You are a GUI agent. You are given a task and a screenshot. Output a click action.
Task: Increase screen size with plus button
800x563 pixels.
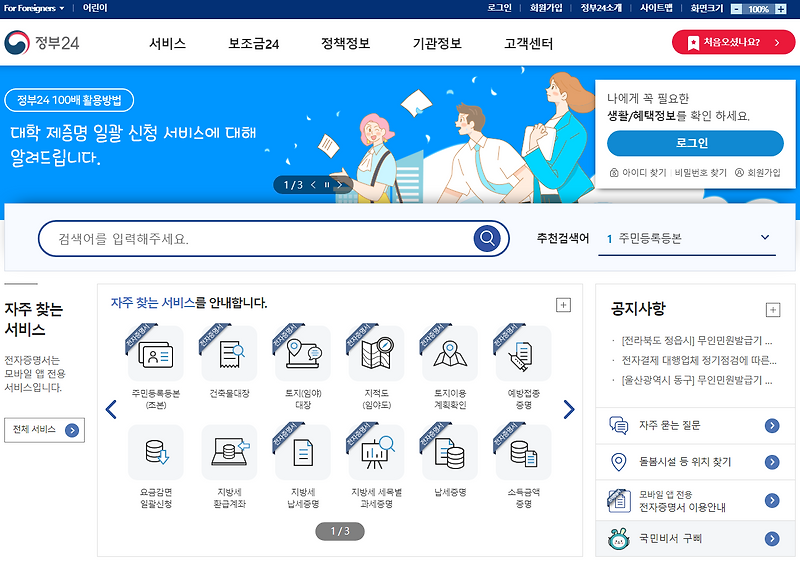tap(781, 9)
